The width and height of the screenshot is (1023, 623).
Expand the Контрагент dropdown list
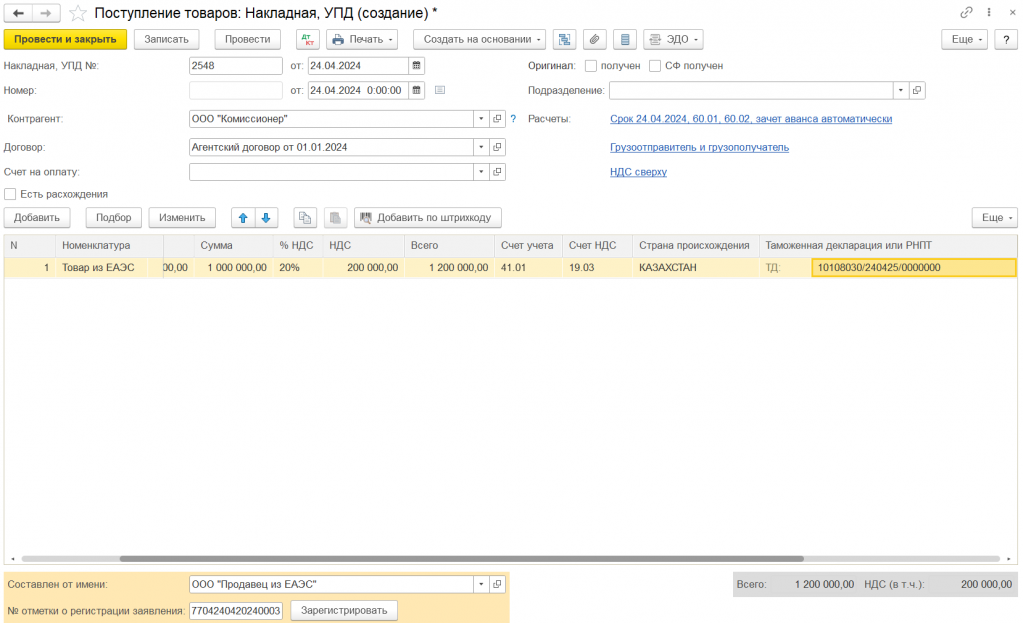point(481,119)
